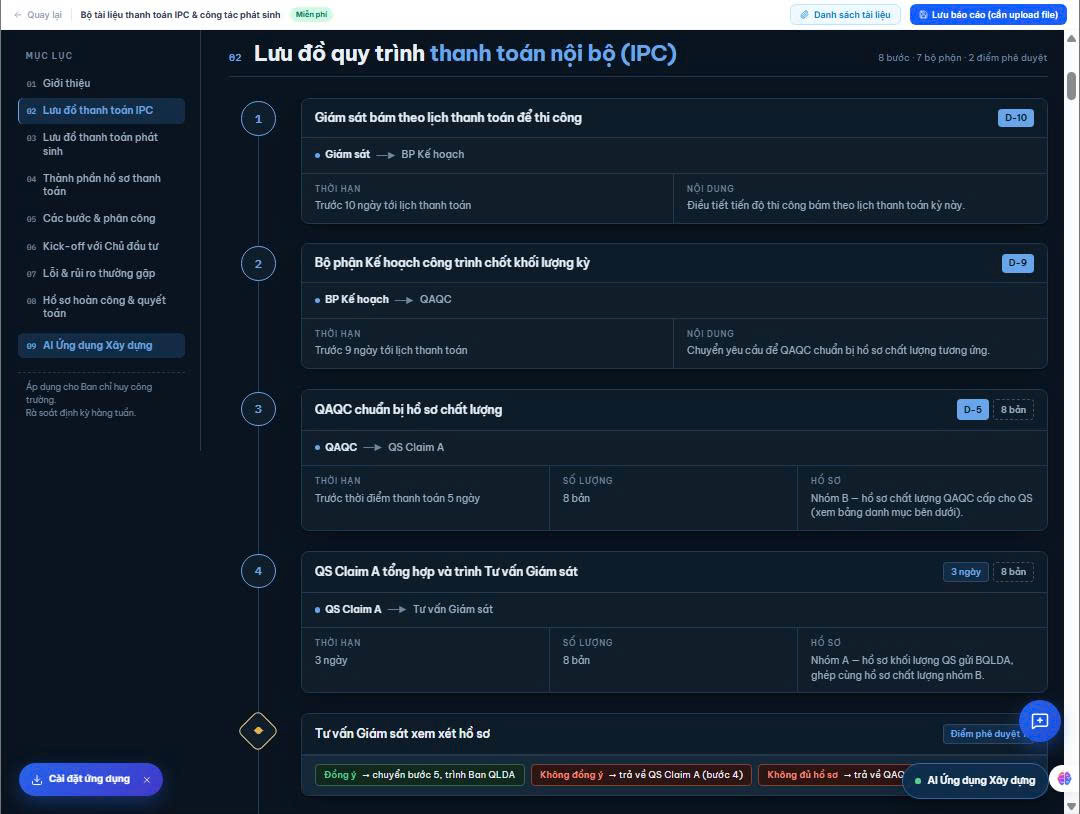The height and width of the screenshot is (814, 1080).
Task: Click the D-5 deadline badge
Action: (973, 410)
